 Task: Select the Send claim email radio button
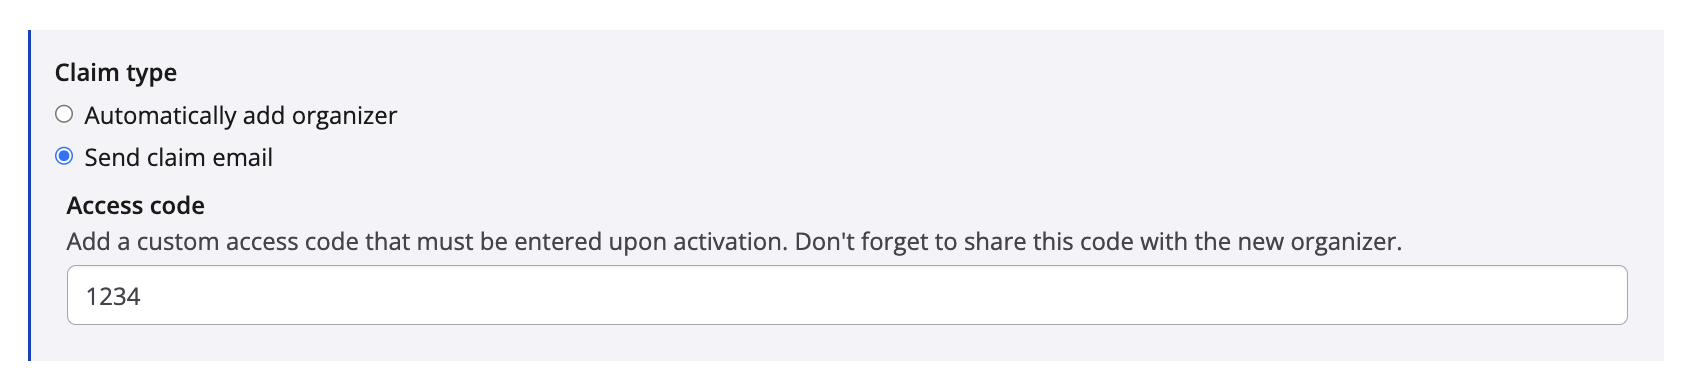pos(64,156)
